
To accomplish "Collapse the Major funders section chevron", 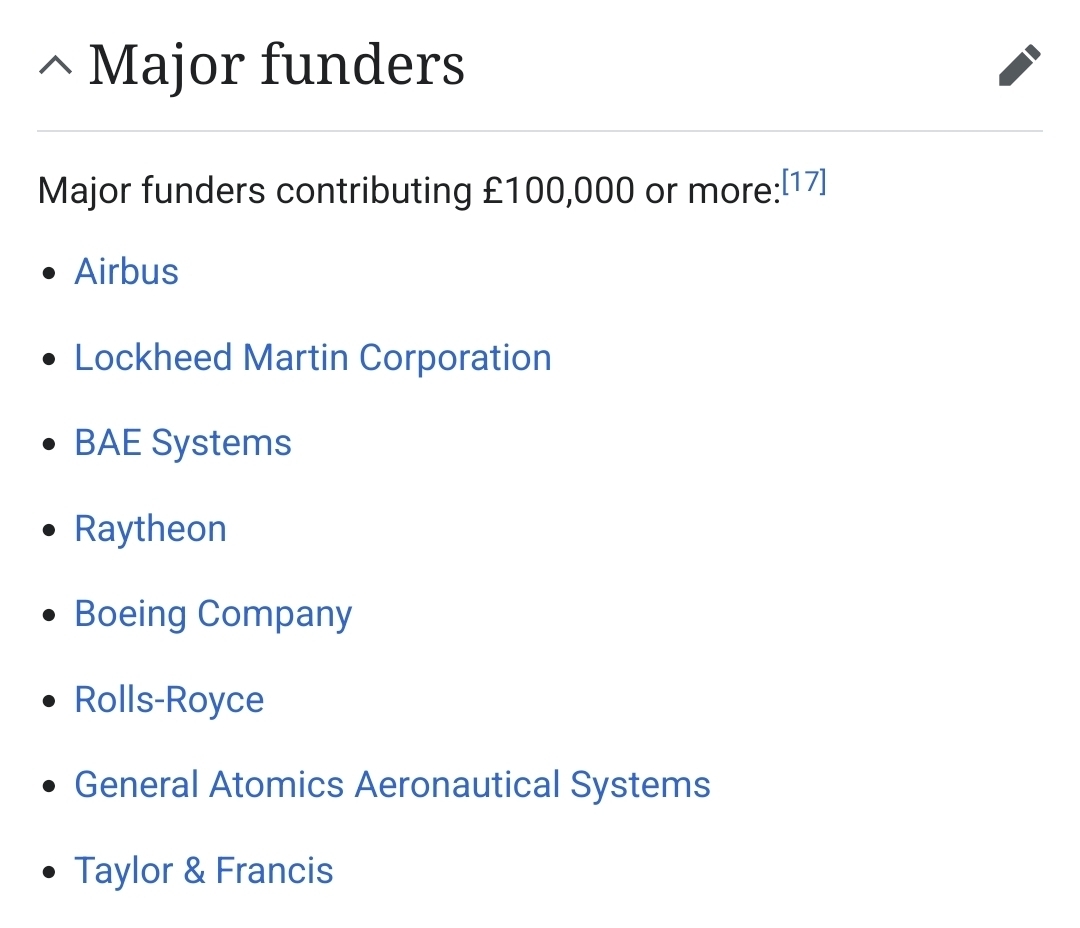I will coord(55,67).
